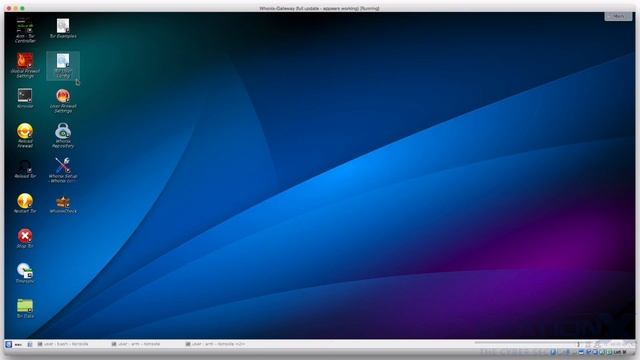Open User Firewall Settings icon
640x360 pixels.
pyautogui.click(x=63, y=101)
